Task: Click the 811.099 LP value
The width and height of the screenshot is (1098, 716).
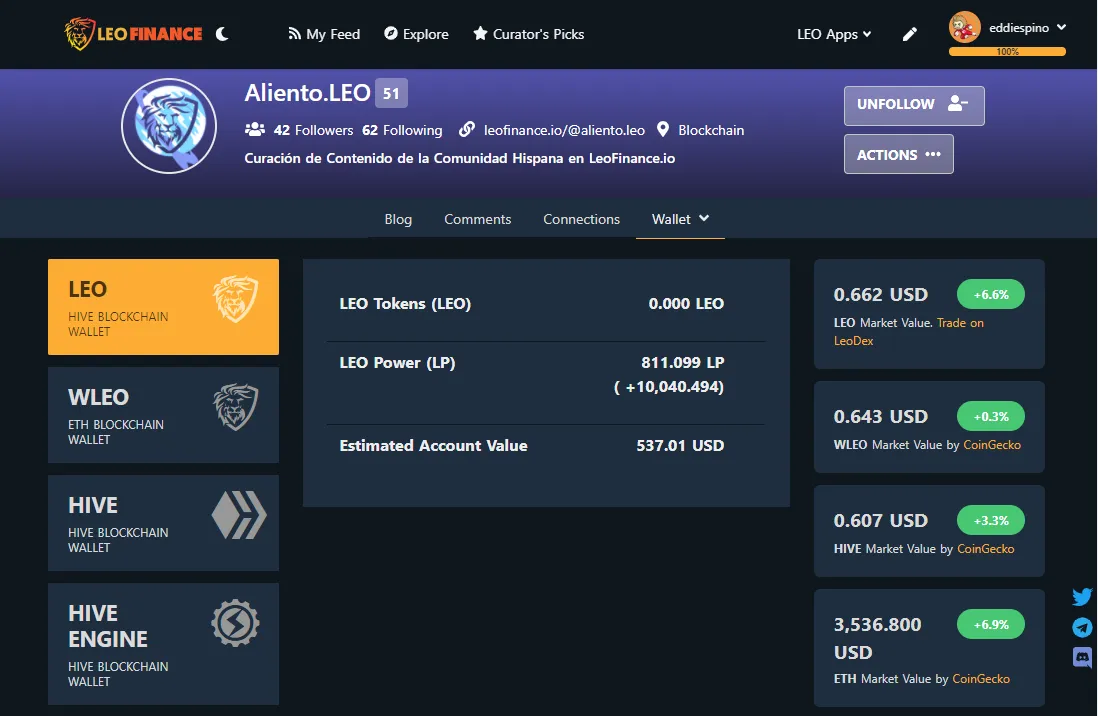Action: 682,362
